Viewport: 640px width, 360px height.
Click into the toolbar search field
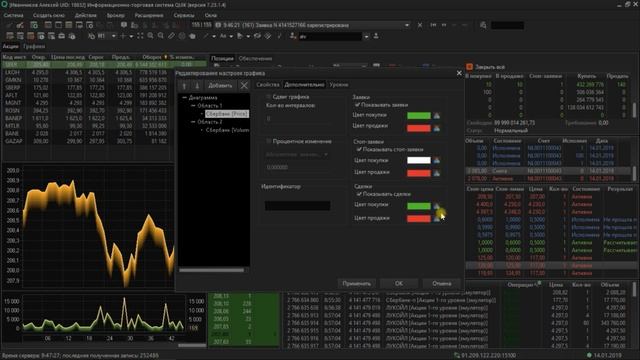(x=330, y=37)
